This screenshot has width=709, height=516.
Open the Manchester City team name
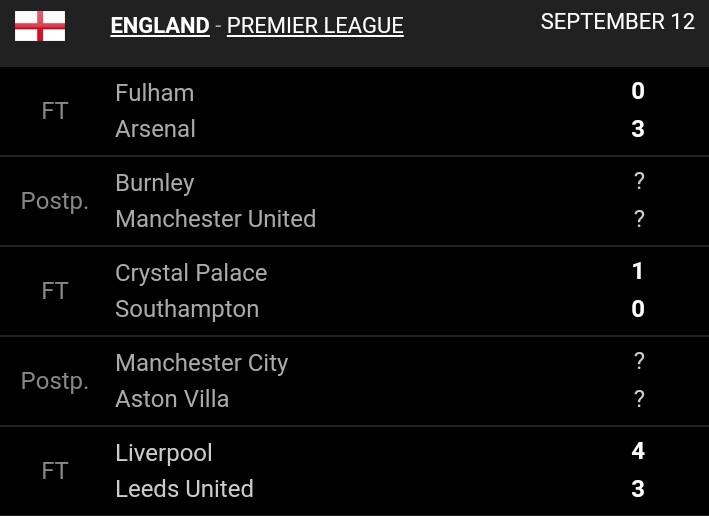tap(202, 364)
